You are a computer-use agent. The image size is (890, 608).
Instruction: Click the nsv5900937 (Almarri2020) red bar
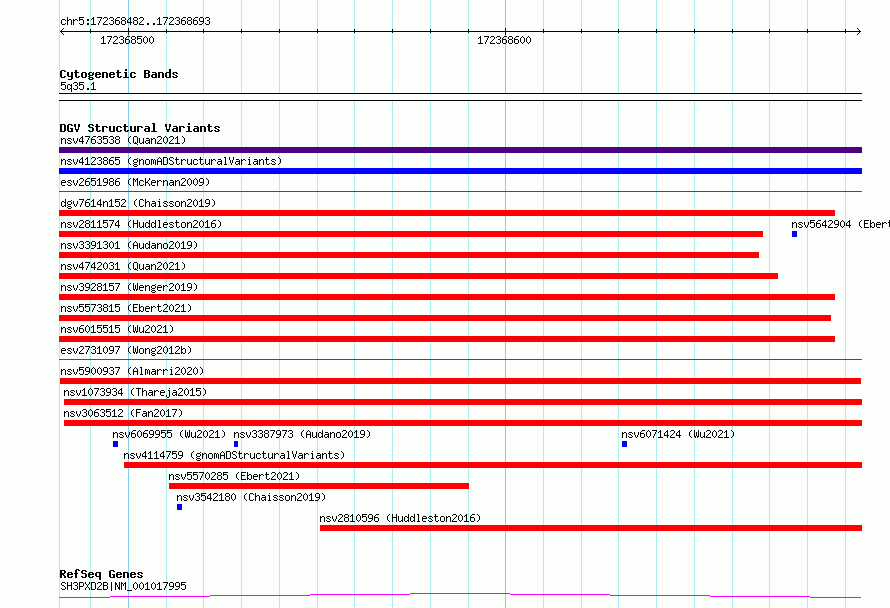[460, 381]
